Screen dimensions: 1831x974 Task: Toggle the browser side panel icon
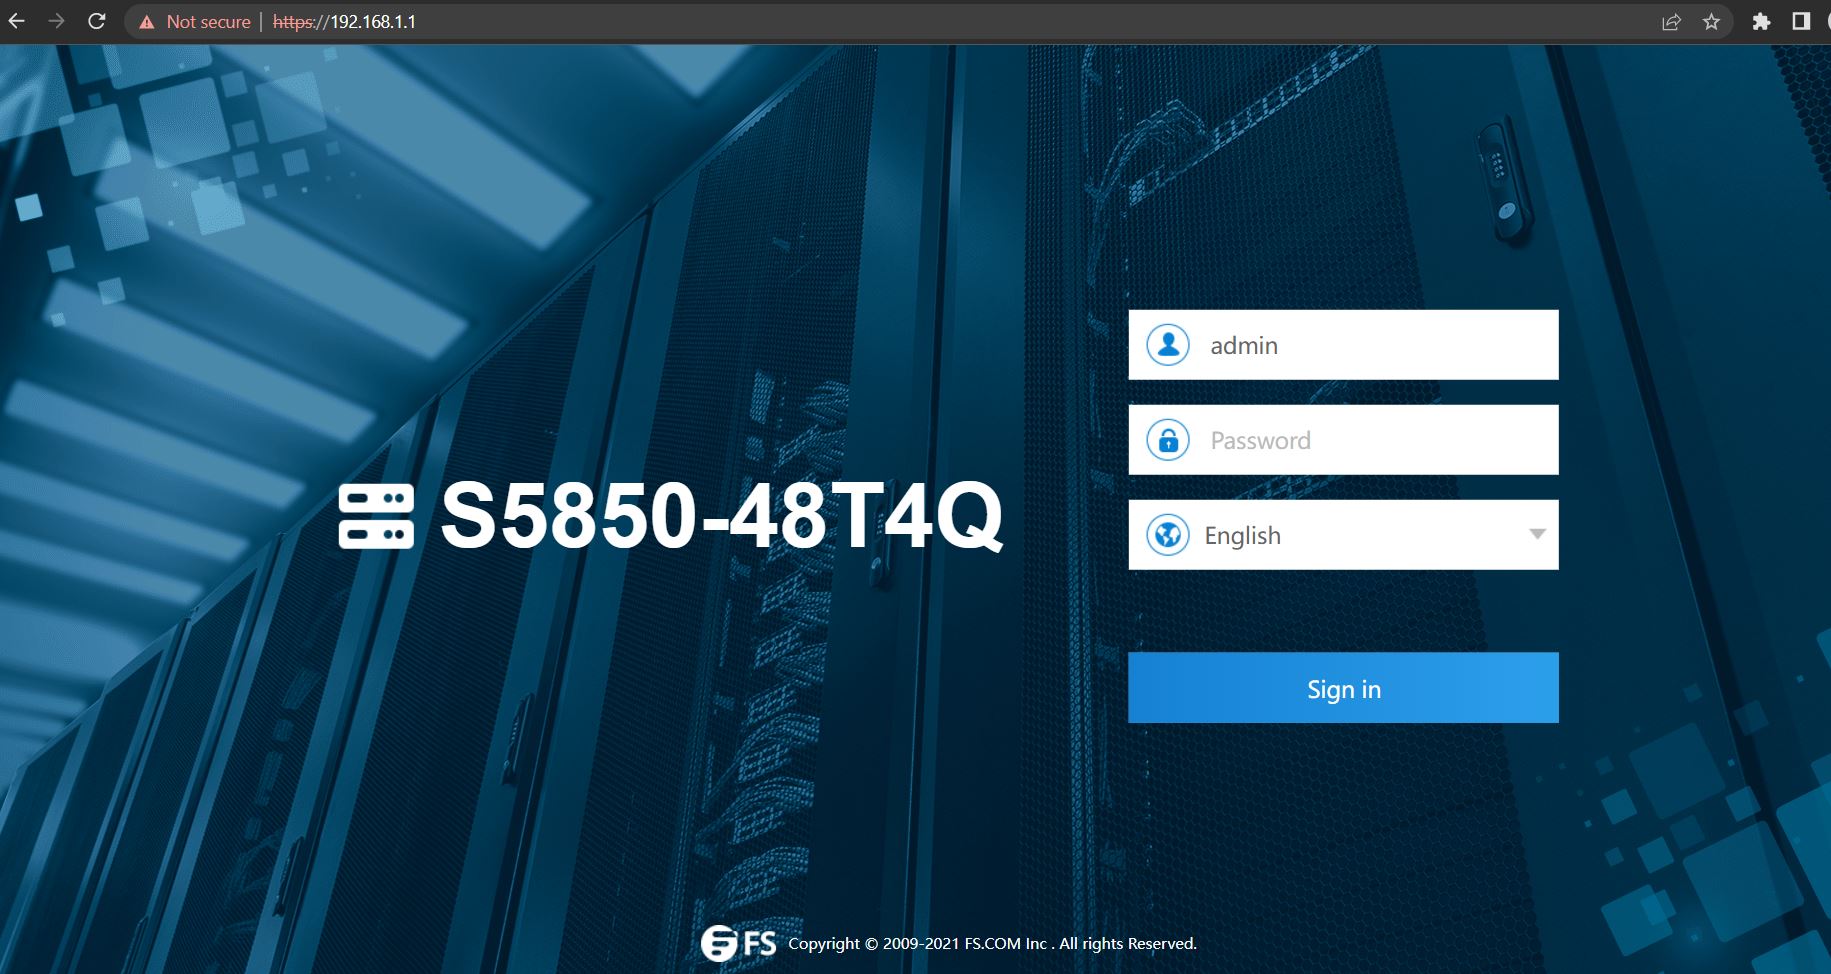[x=1801, y=22]
